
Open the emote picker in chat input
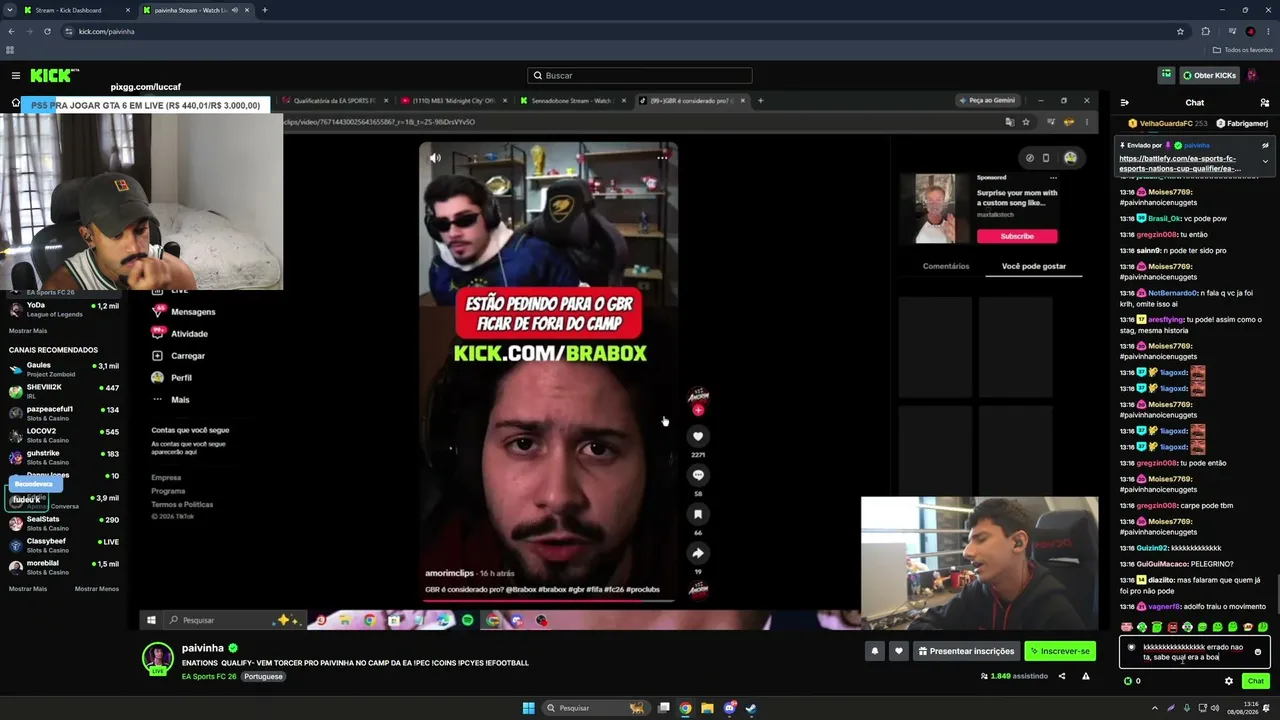pos(1258,652)
